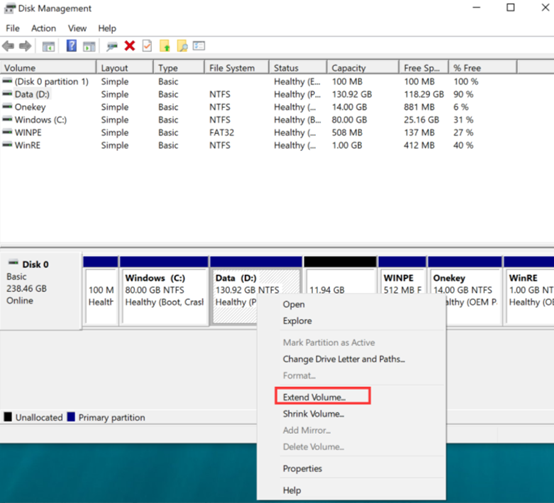Click the 412 MB free space cell
This screenshot has width=554, height=503.
point(419,145)
